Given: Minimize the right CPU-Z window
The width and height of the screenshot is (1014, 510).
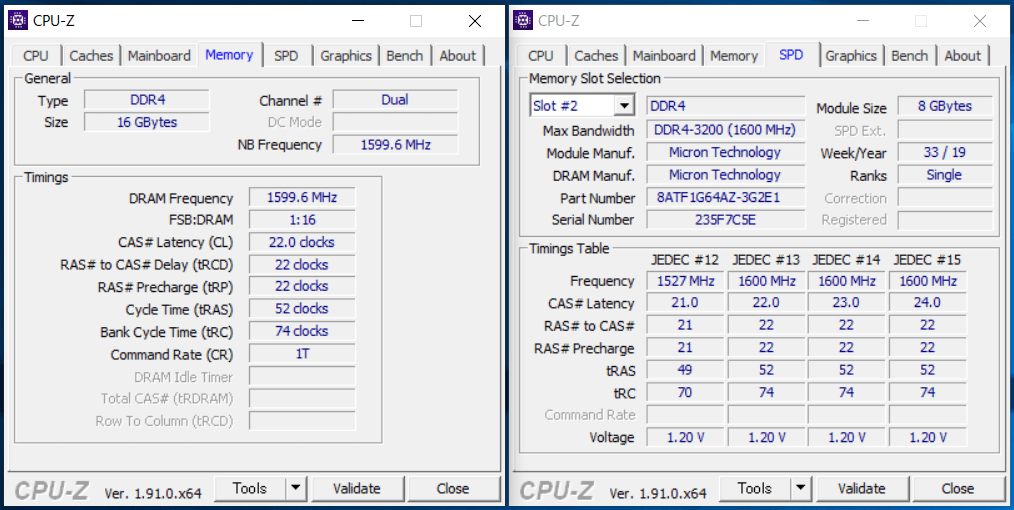Looking at the screenshot, I should [863, 21].
